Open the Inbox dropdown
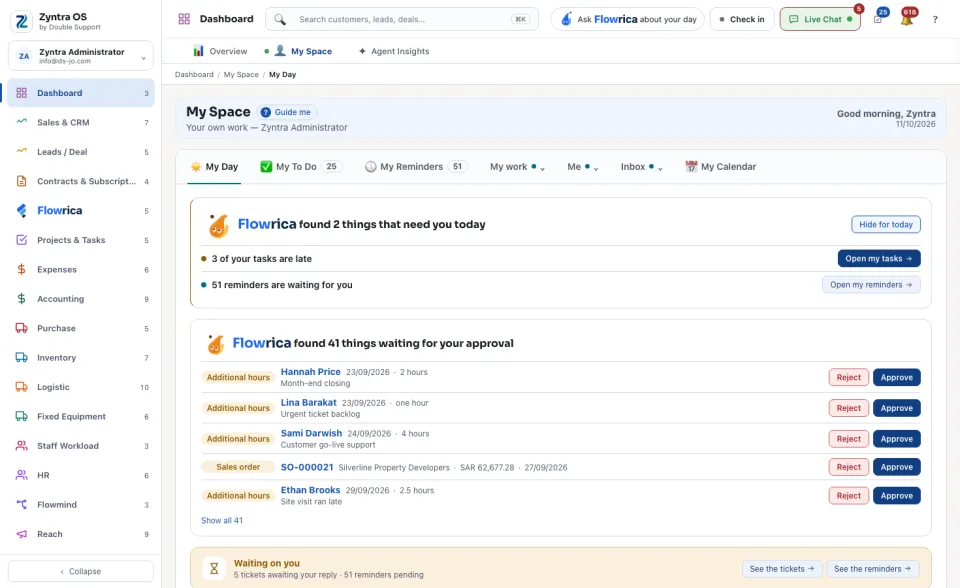Image resolution: width=960 pixels, height=588 pixels. click(641, 167)
